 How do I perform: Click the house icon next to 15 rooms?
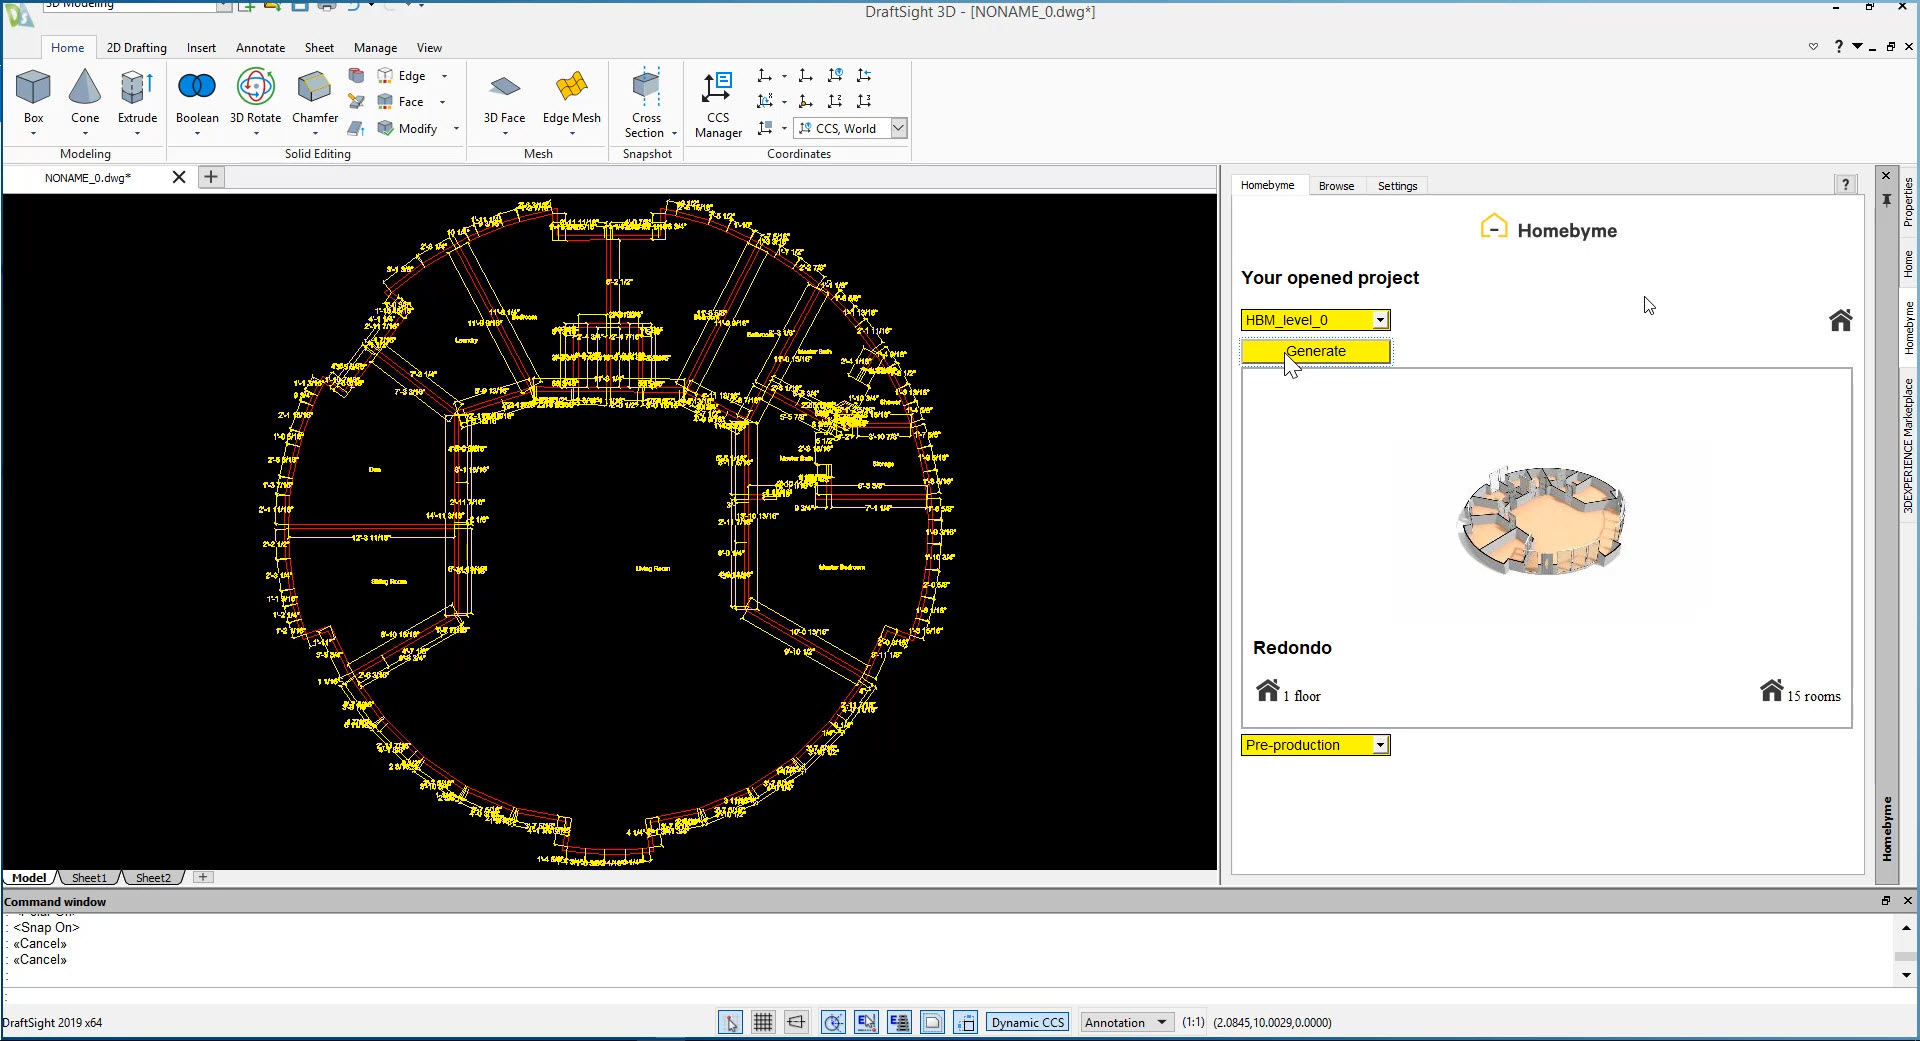tap(1772, 690)
